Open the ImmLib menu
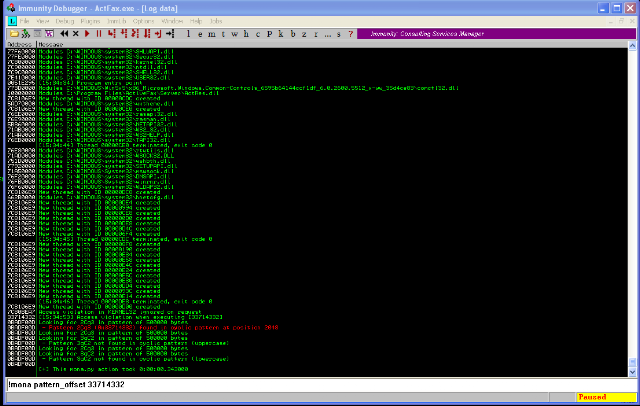The image size is (640, 406). point(116,21)
